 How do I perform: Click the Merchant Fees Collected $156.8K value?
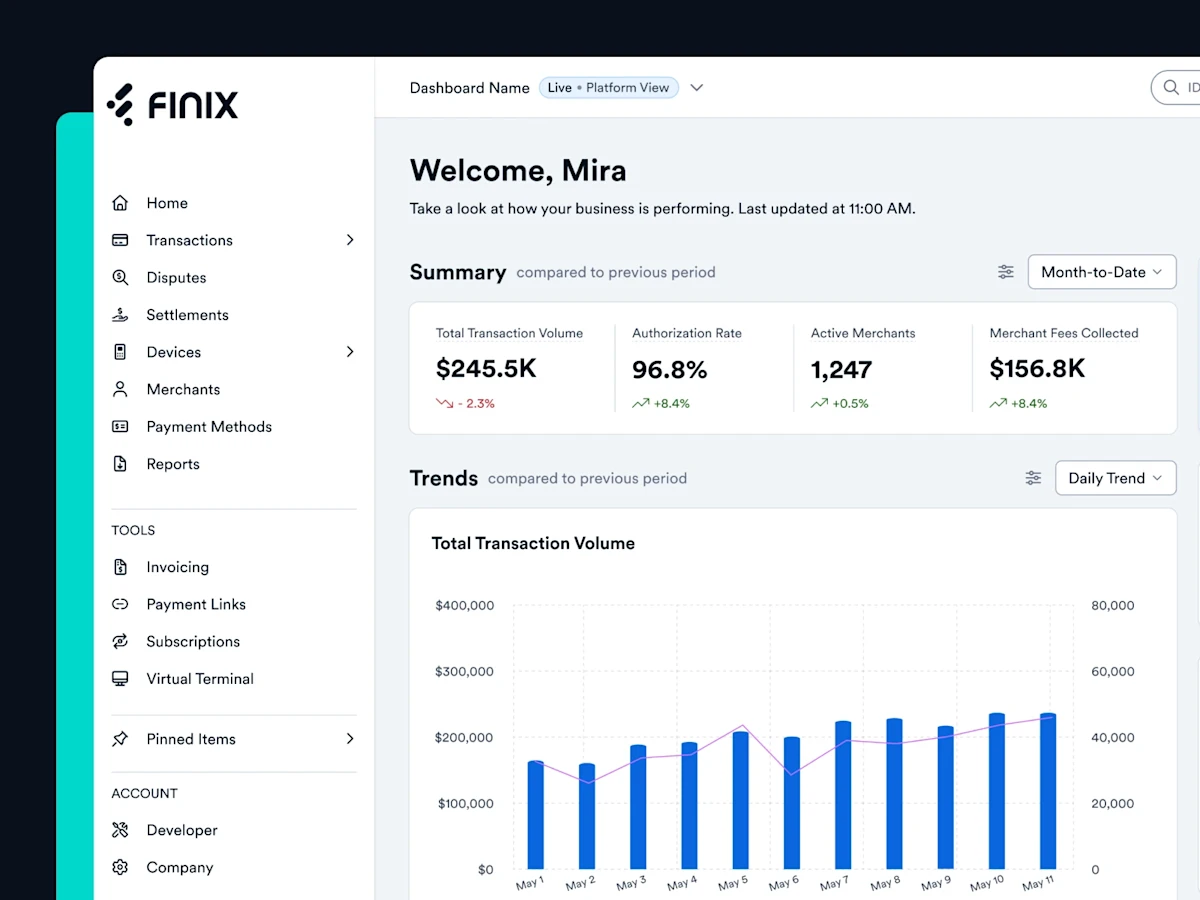point(1037,369)
